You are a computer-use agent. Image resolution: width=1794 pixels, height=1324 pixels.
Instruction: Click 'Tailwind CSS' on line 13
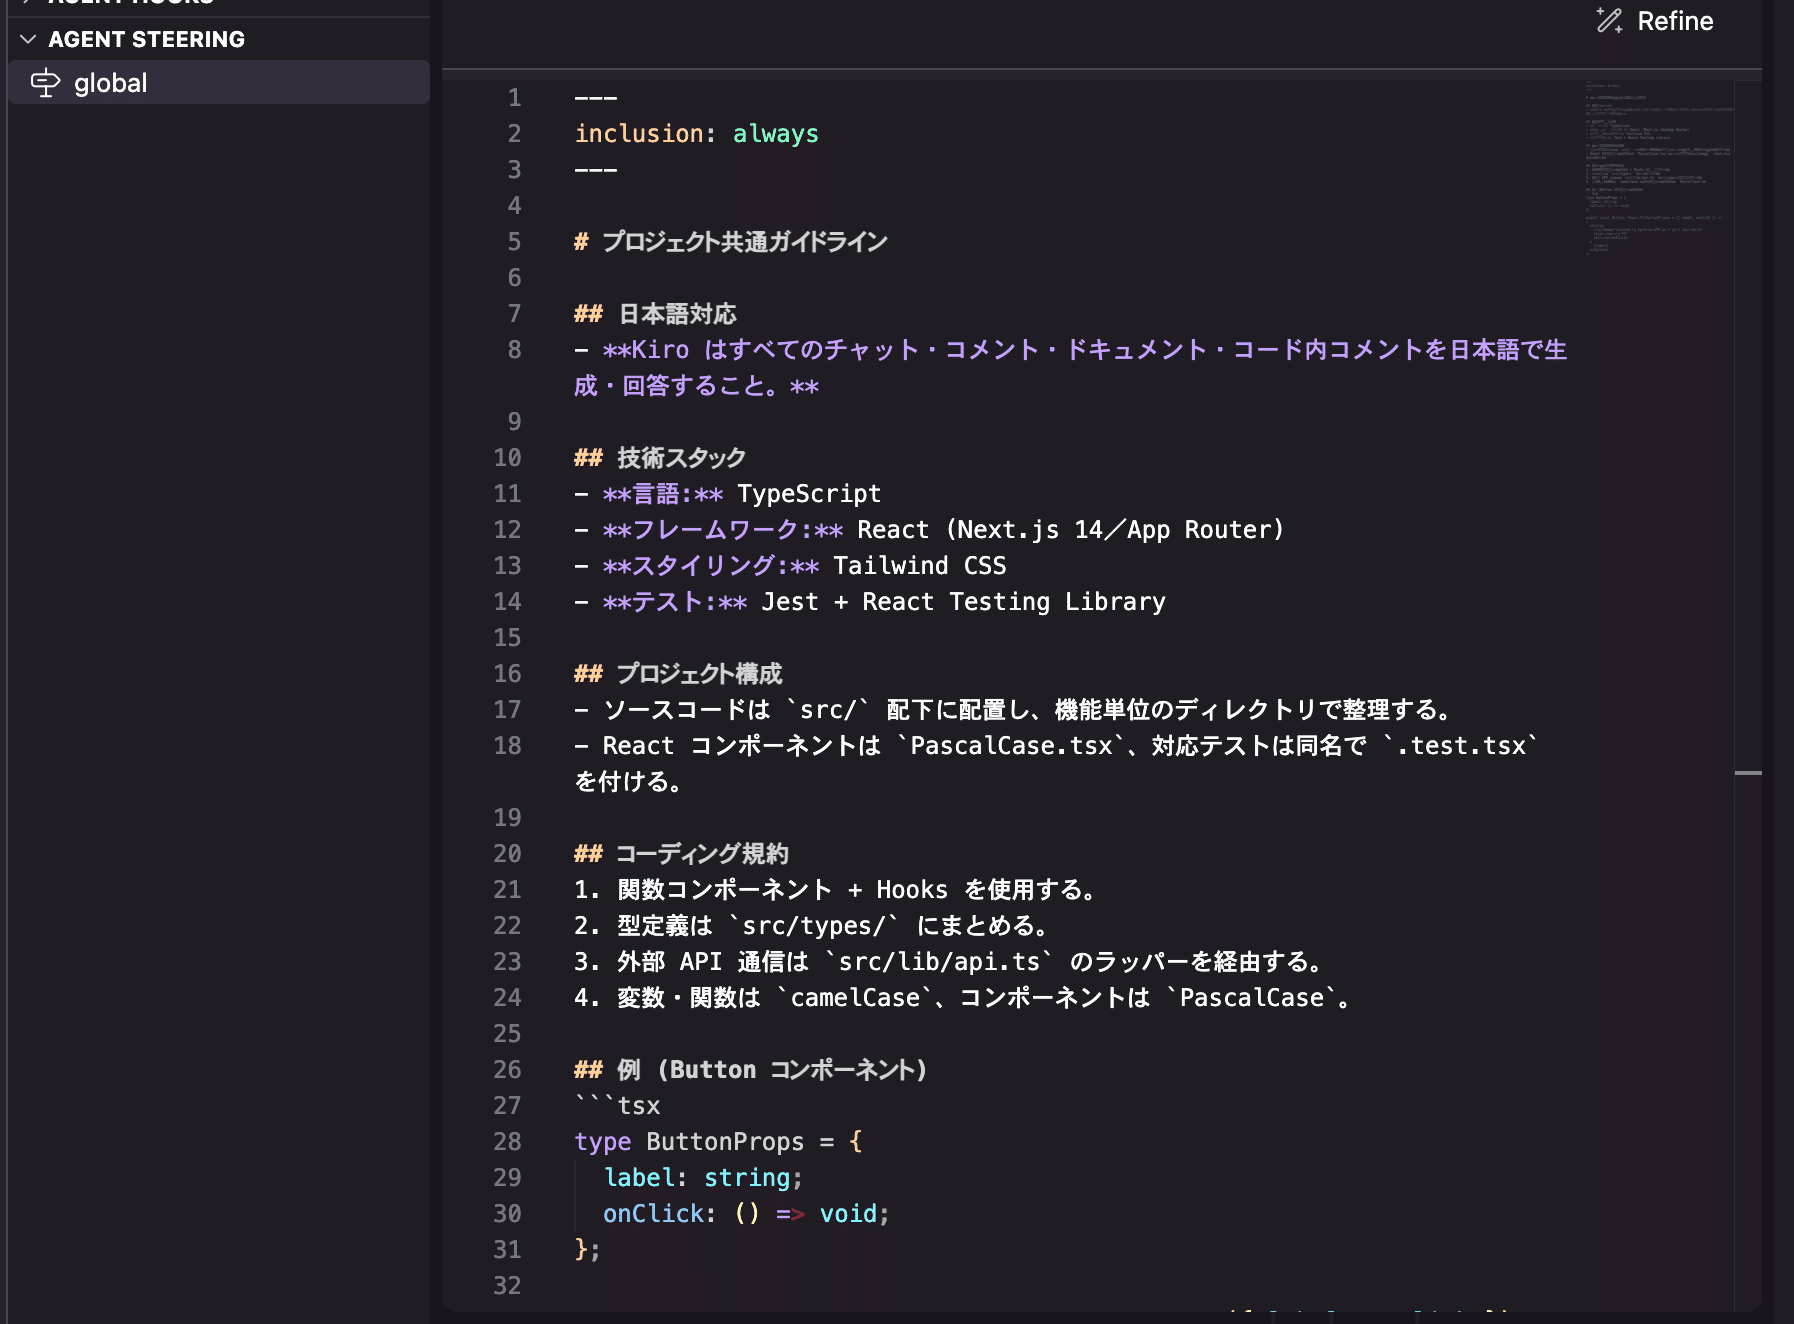tap(919, 566)
